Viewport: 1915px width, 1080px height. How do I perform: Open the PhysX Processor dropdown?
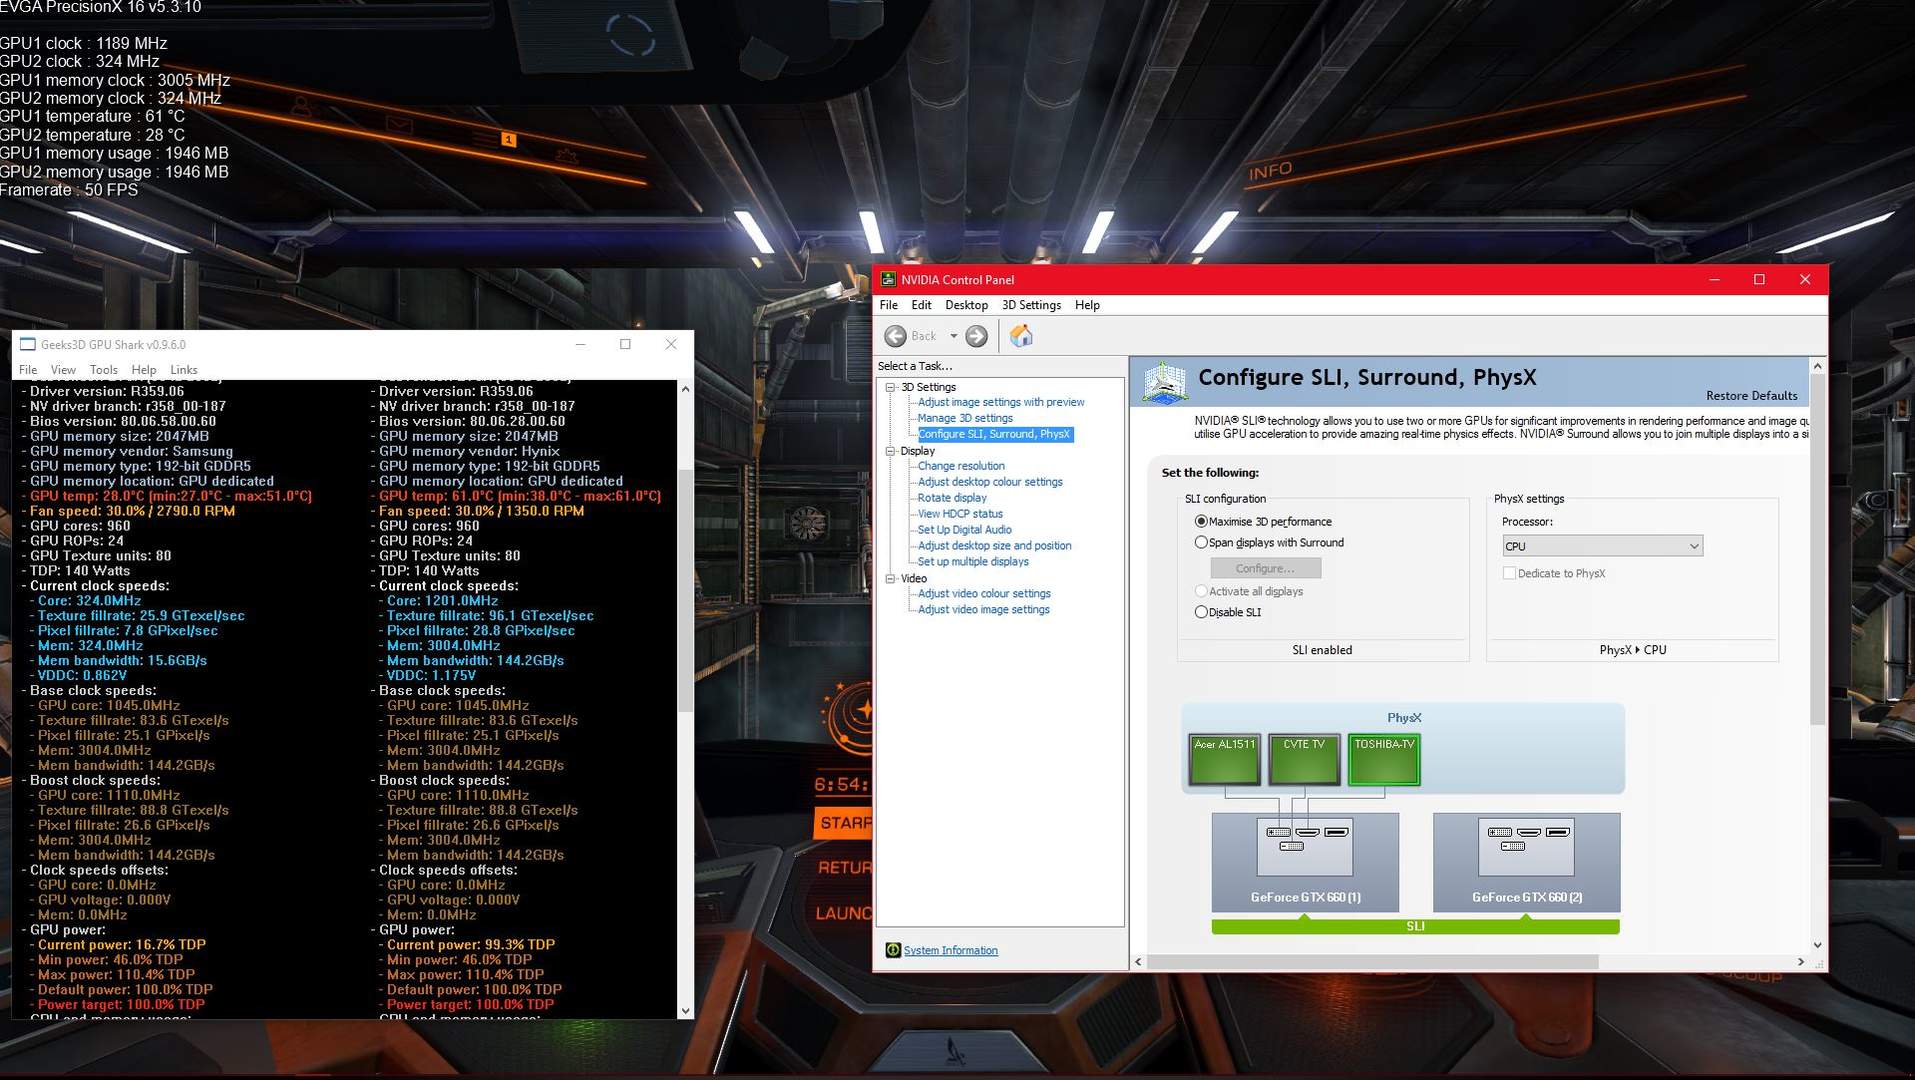click(1602, 546)
